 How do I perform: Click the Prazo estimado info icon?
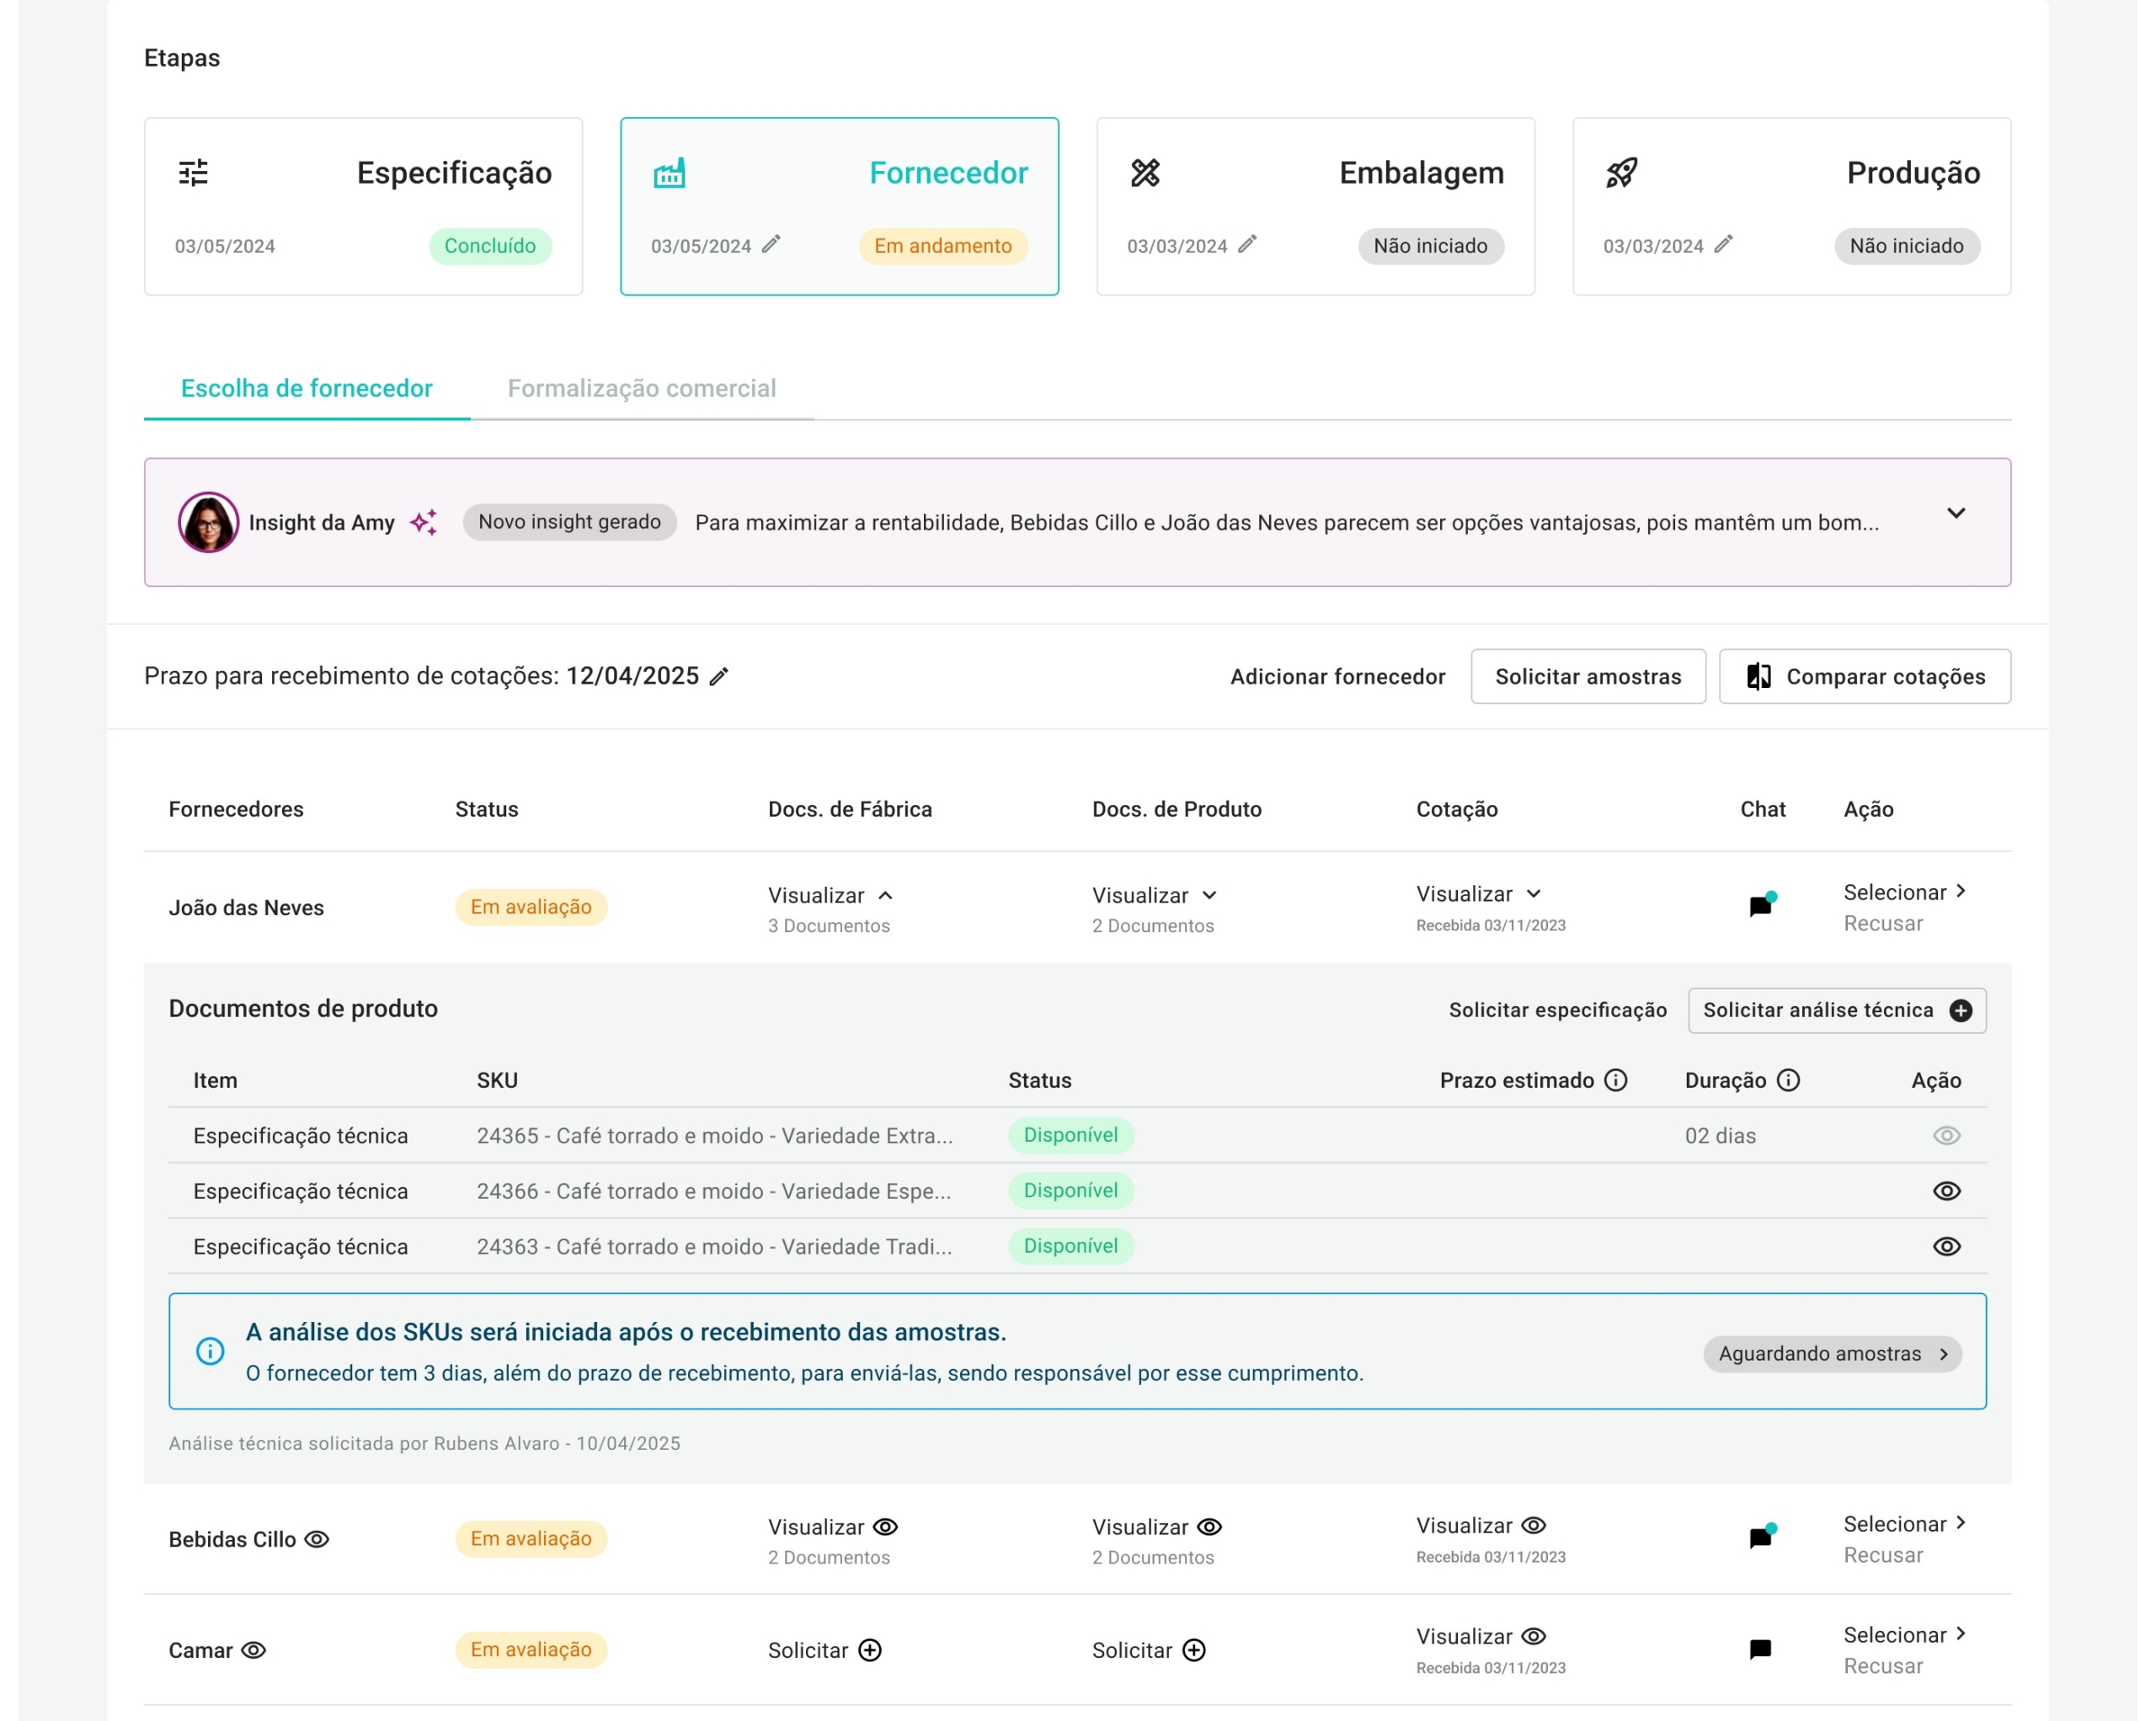[x=1616, y=1080]
